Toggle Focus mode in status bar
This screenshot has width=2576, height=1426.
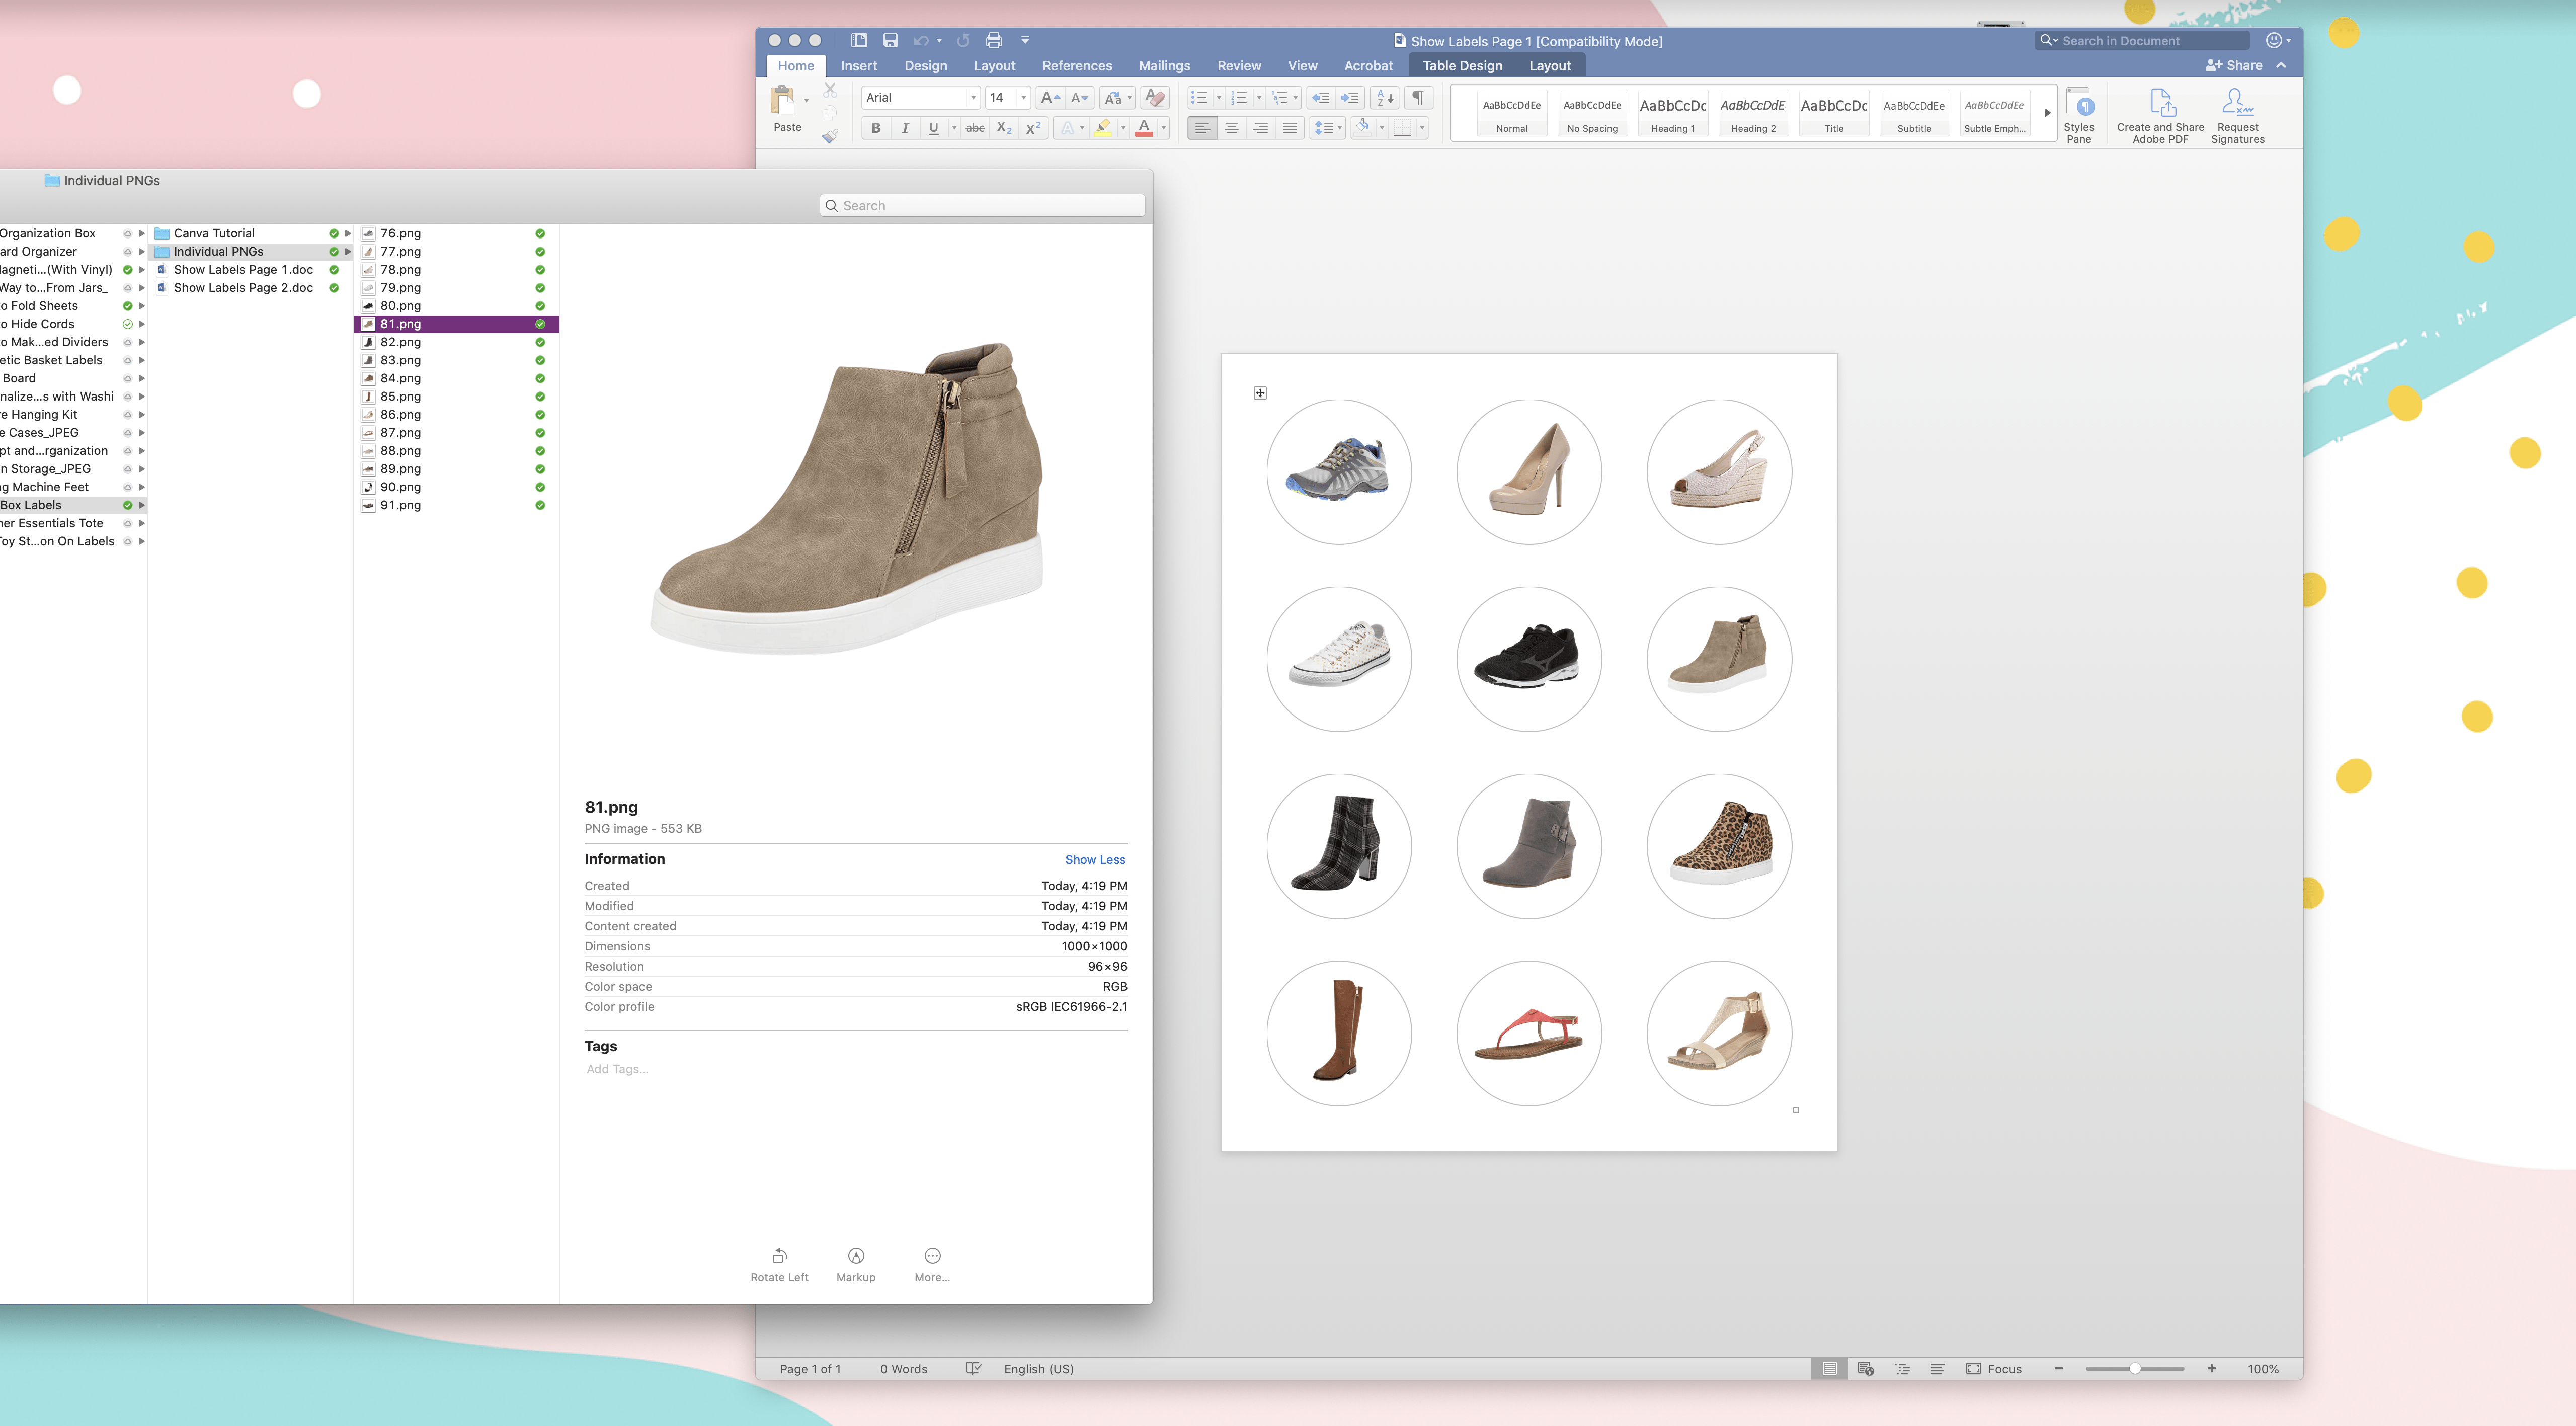point(1993,1368)
